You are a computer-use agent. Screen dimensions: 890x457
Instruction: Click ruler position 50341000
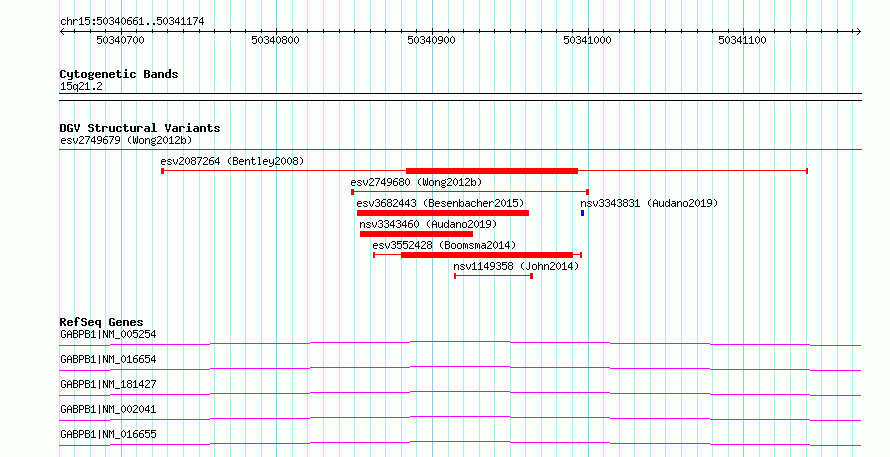tap(587, 40)
